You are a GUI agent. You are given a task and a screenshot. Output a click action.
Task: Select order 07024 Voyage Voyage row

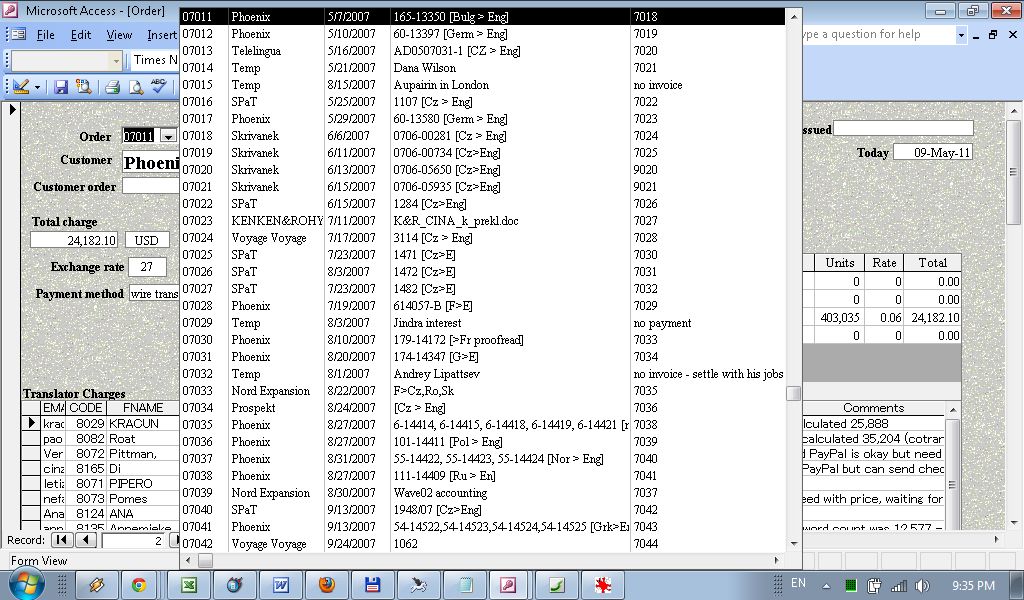click(x=483, y=238)
